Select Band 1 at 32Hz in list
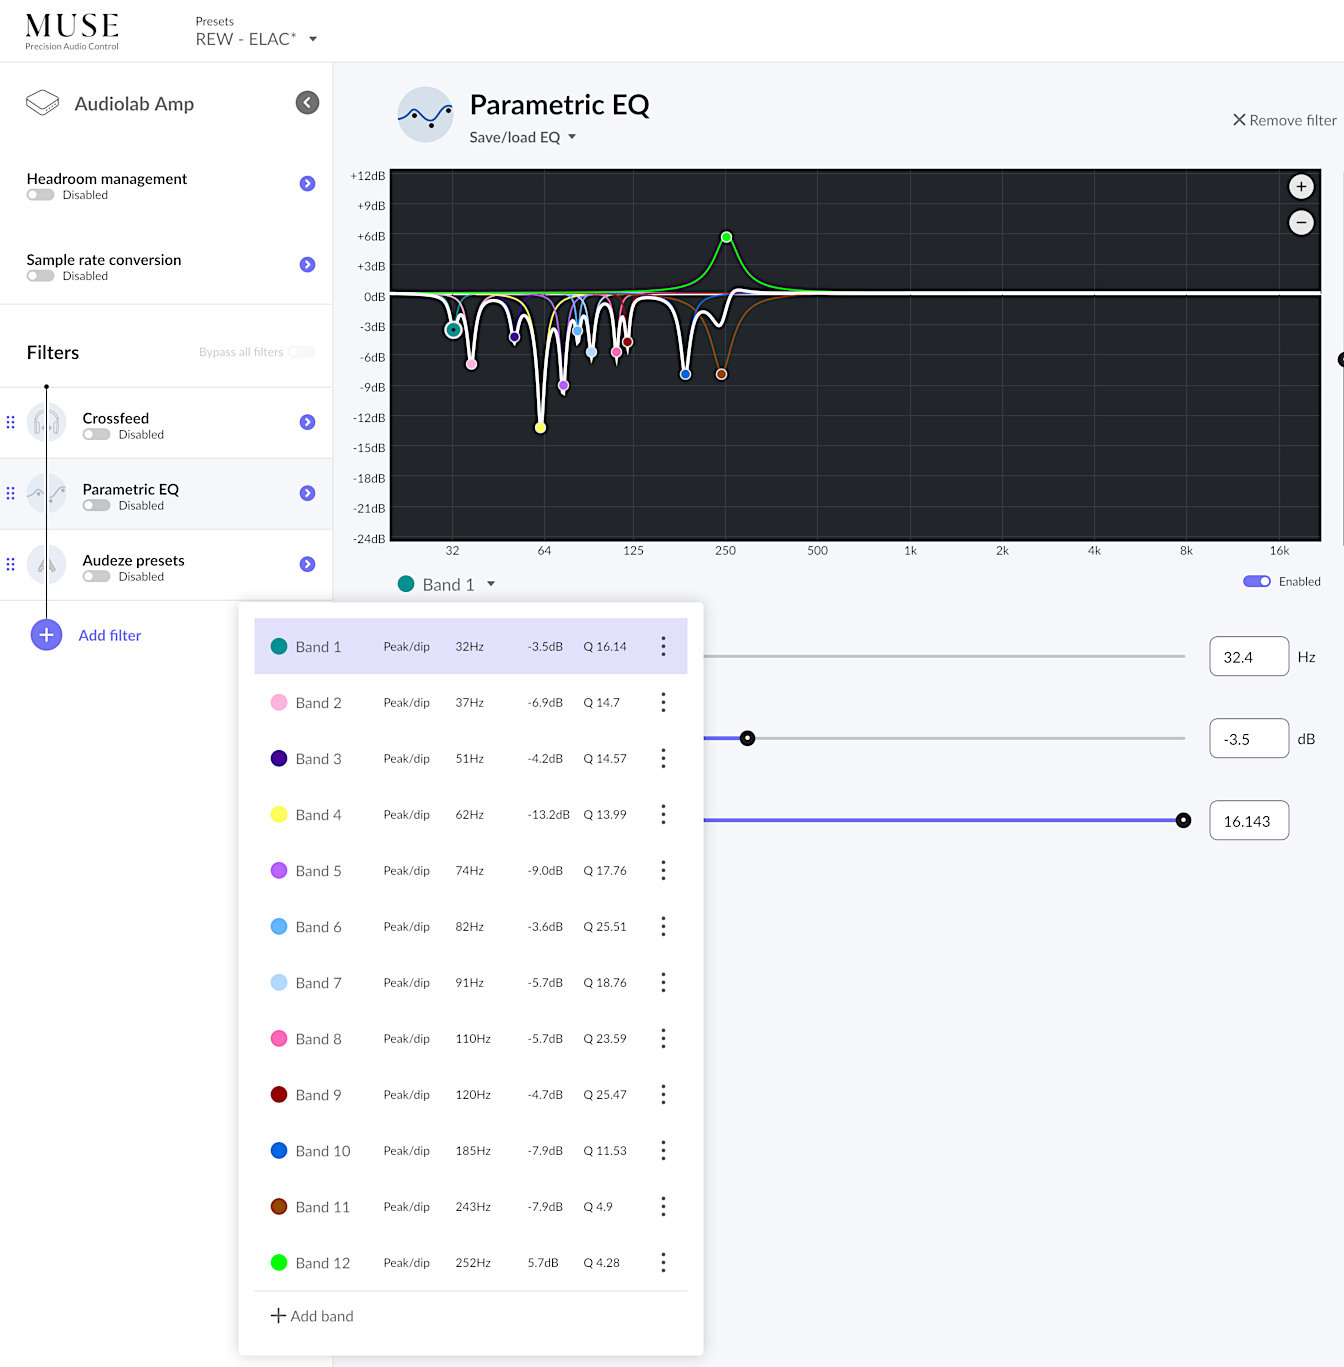The width and height of the screenshot is (1344, 1367). pos(471,647)
